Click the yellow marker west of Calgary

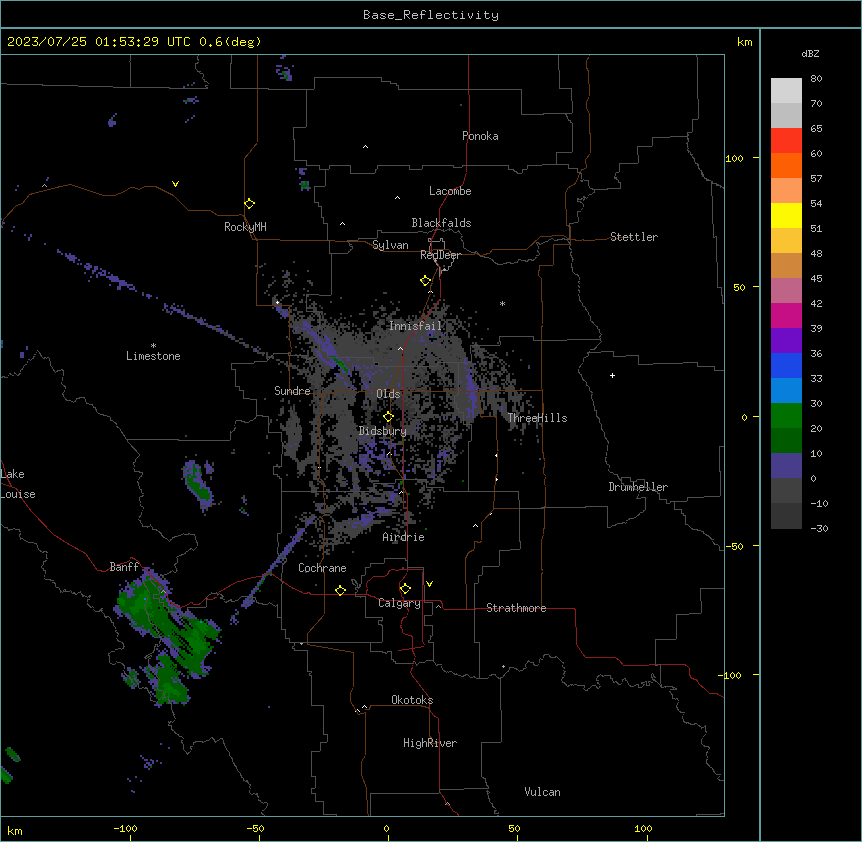click(340, 590)
